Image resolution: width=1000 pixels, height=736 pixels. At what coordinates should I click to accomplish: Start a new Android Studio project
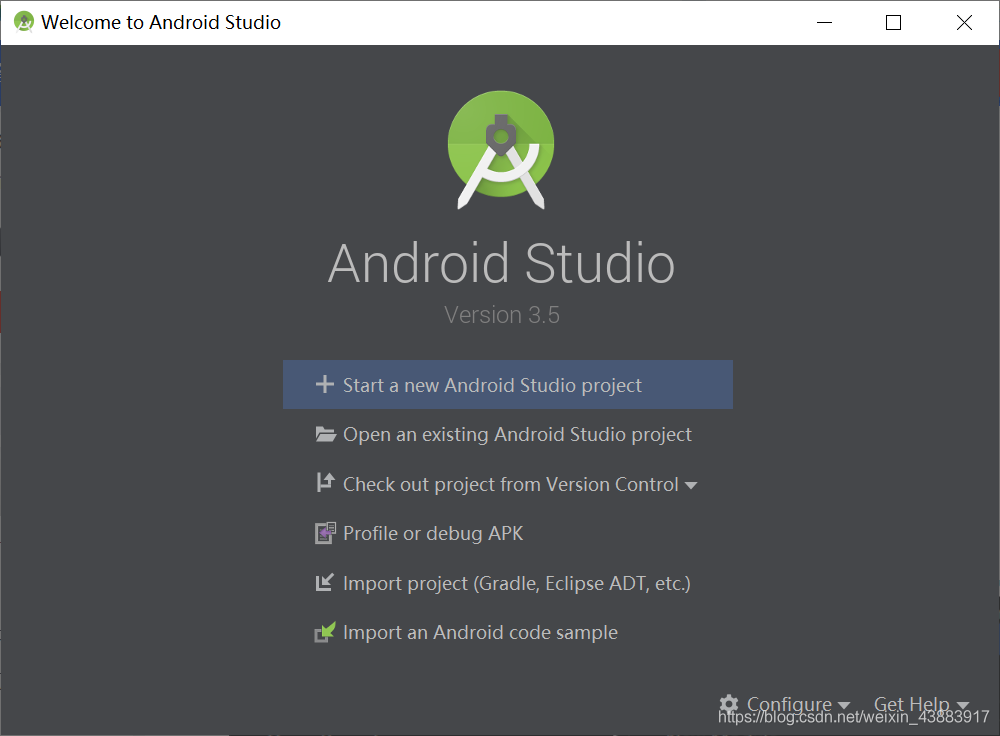pyautogui.click(x=508, y=385)
